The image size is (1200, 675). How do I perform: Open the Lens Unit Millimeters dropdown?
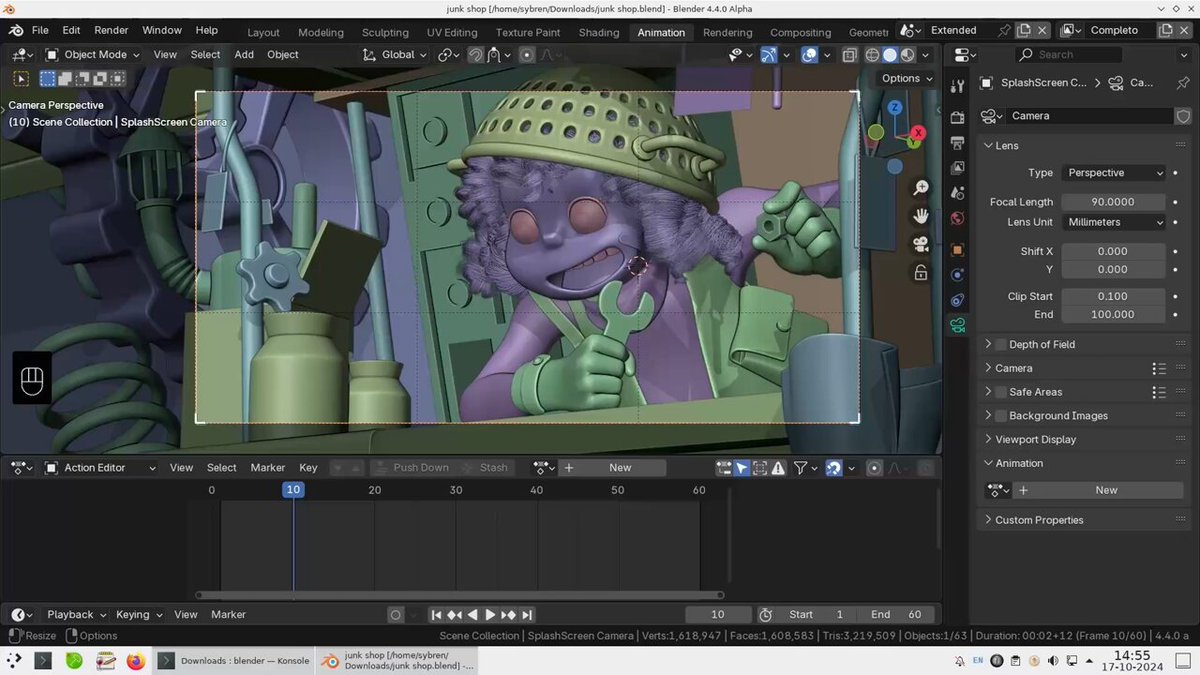(1113, 222)
